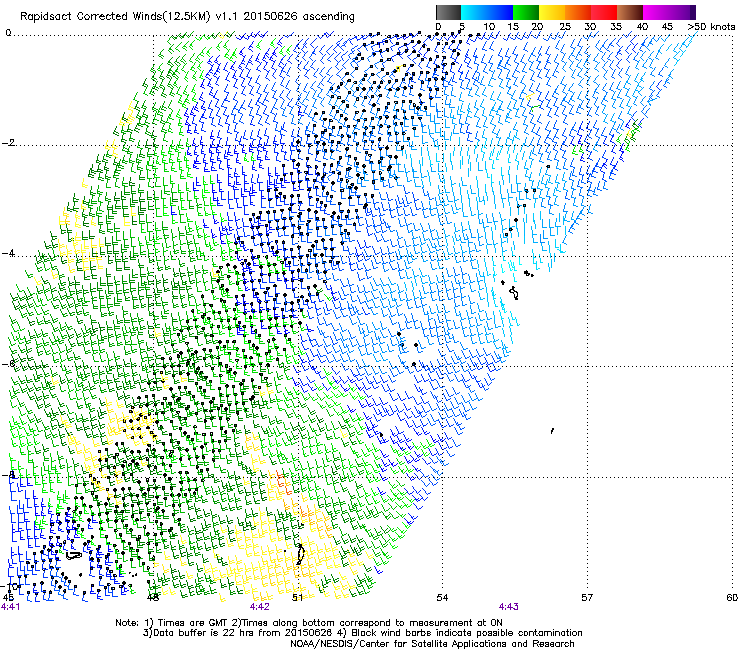Click the latitude label '-6'
This screenshot has width=740, height=650.
point(8,363)
